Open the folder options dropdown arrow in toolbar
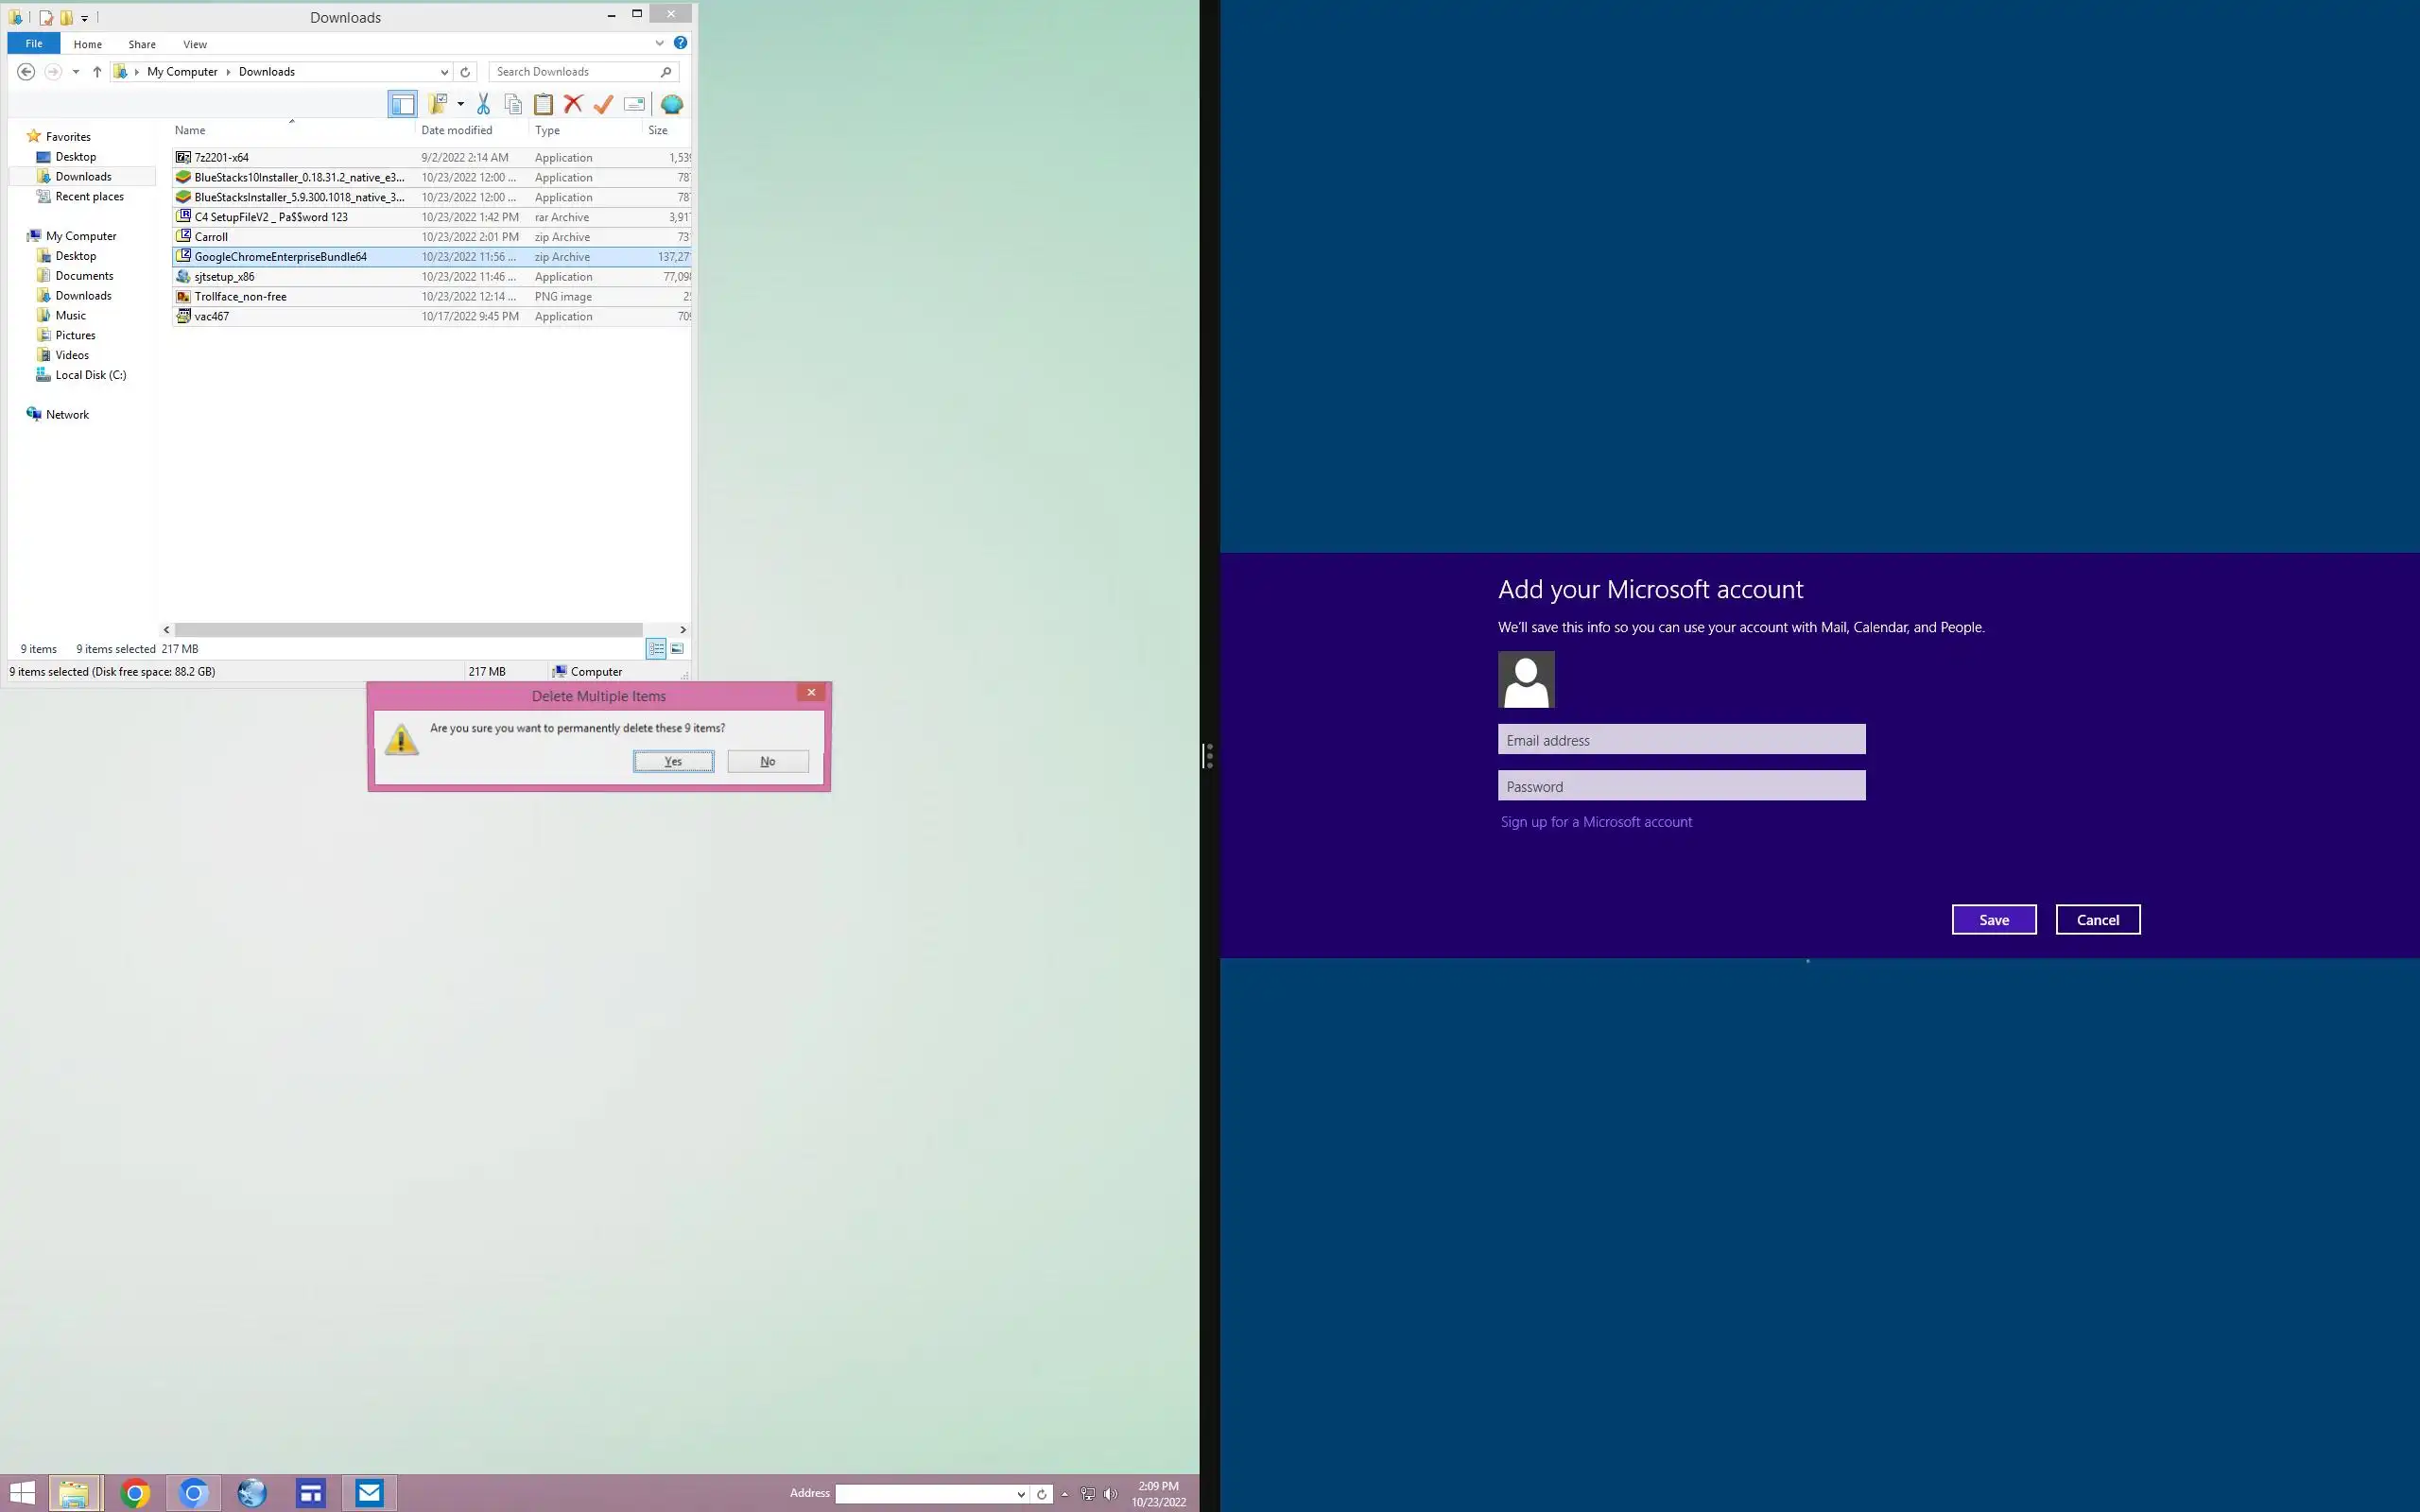This screenshot has width=2420, height=1512. [x=460, y=104]
